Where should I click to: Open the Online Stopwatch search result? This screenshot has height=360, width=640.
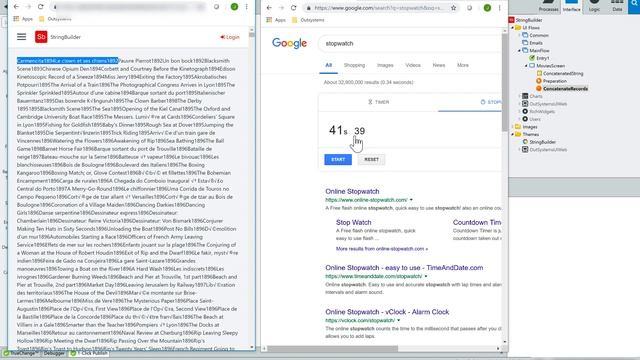pyautogui.click(x=352, y=191)
